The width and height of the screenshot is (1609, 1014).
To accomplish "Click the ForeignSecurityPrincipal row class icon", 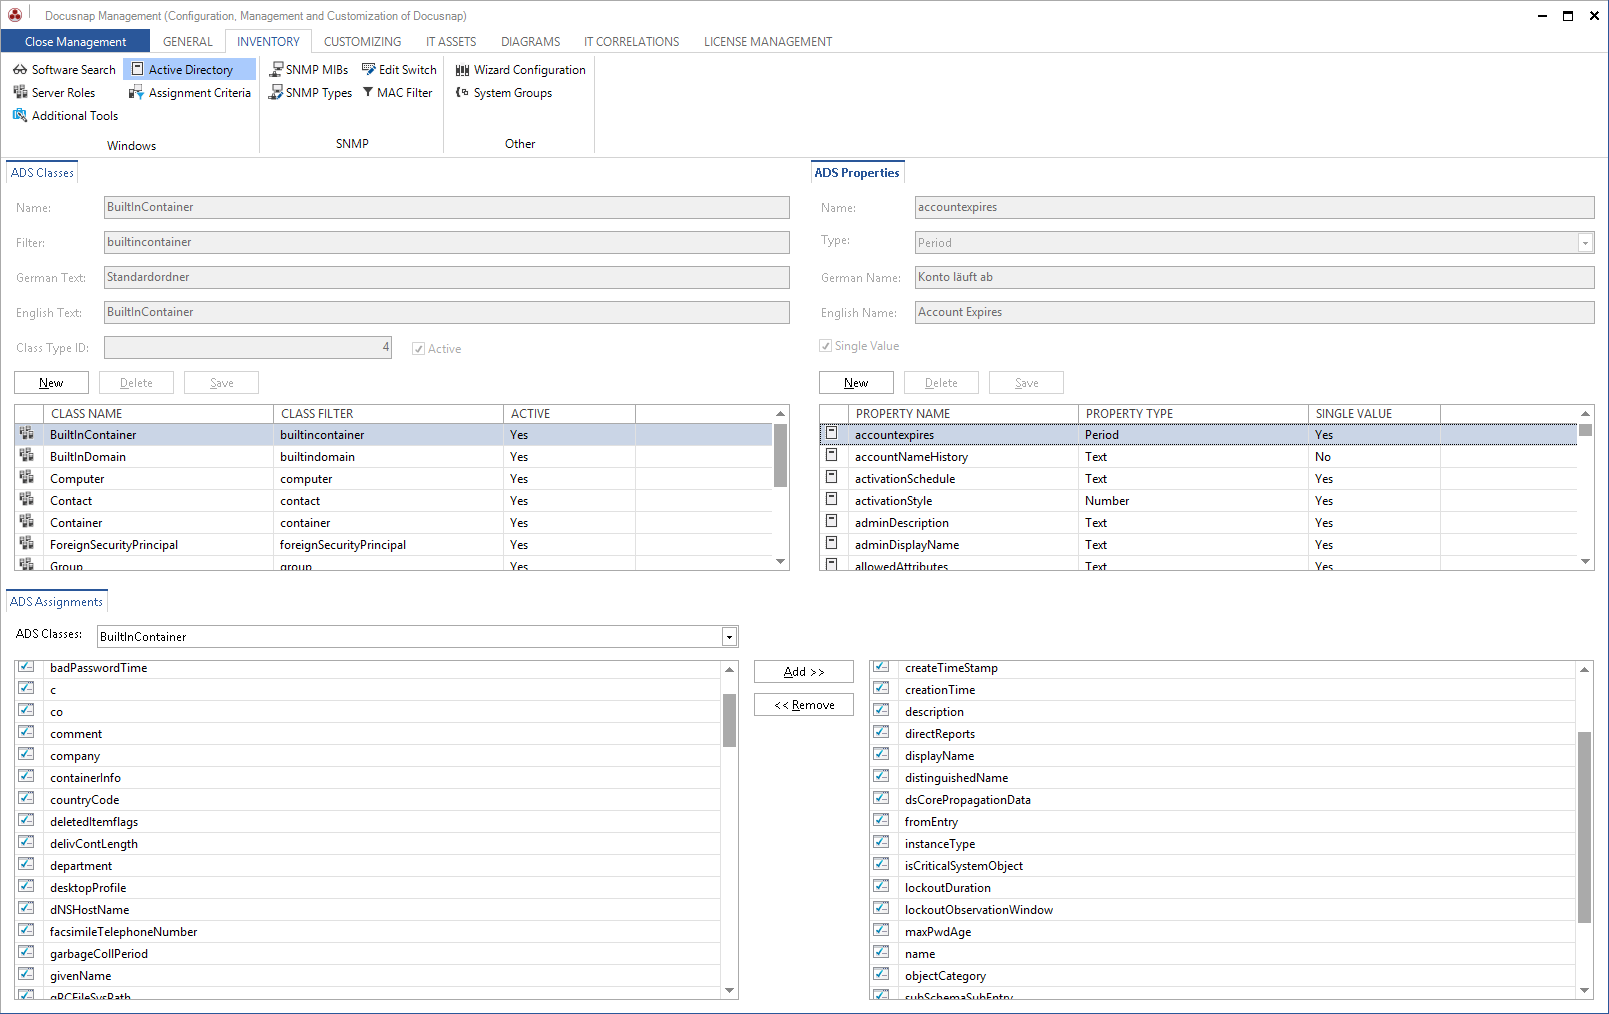I will 27,544.
